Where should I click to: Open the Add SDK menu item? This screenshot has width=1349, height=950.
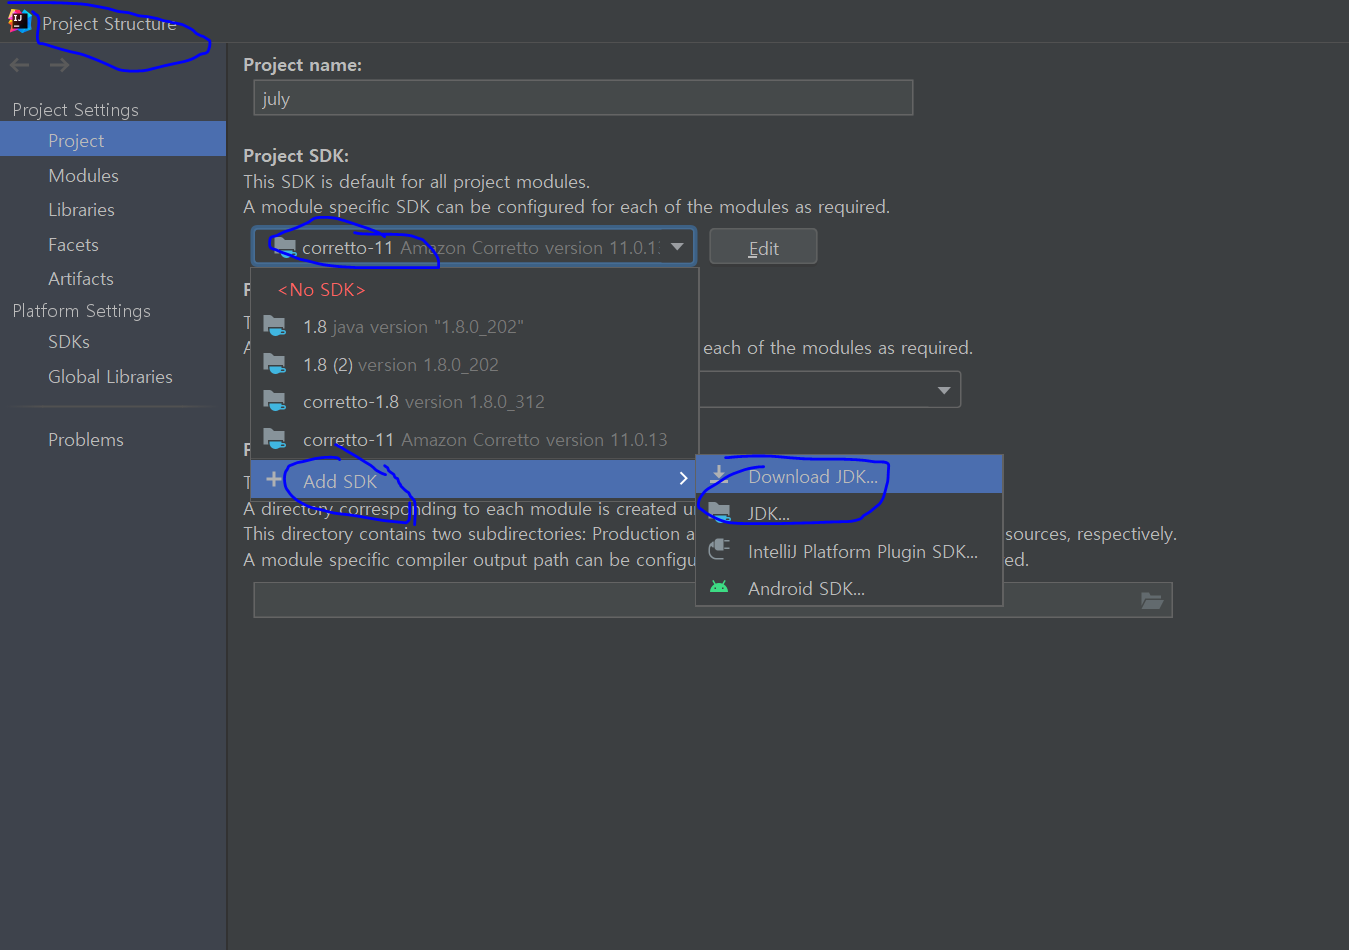[x=474, y=480]
